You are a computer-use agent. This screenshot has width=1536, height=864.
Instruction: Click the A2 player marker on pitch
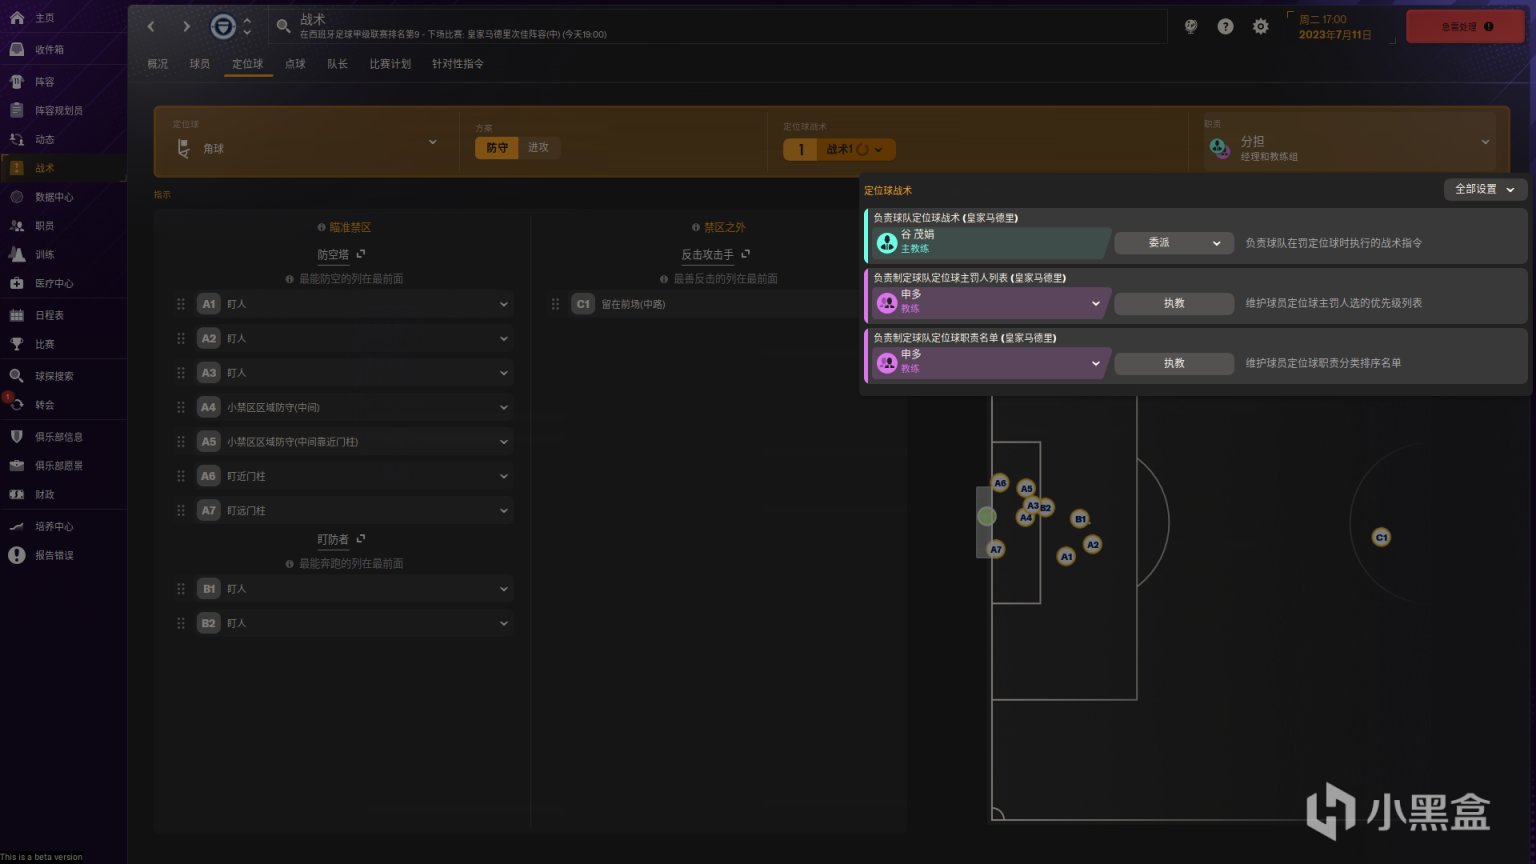pos(1093,545)
